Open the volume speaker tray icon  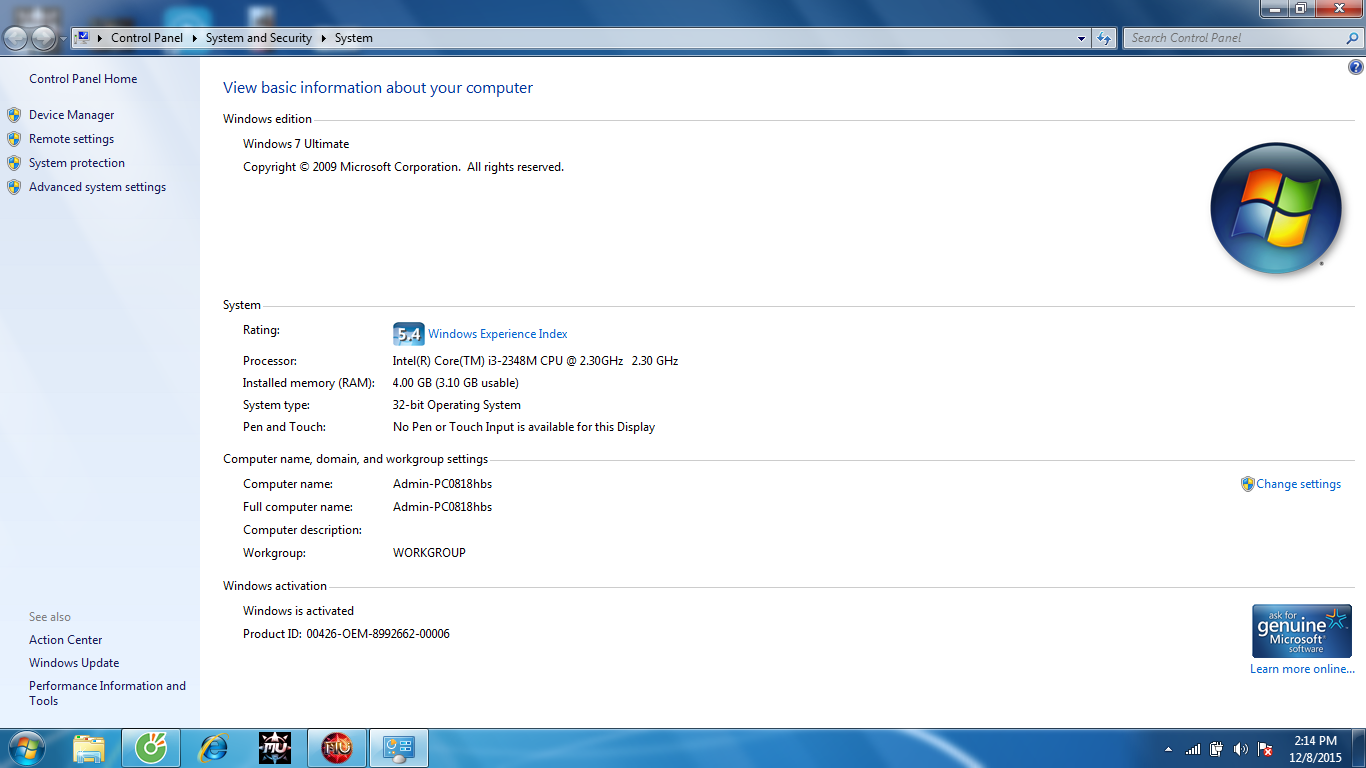(x=1241, y=749)
